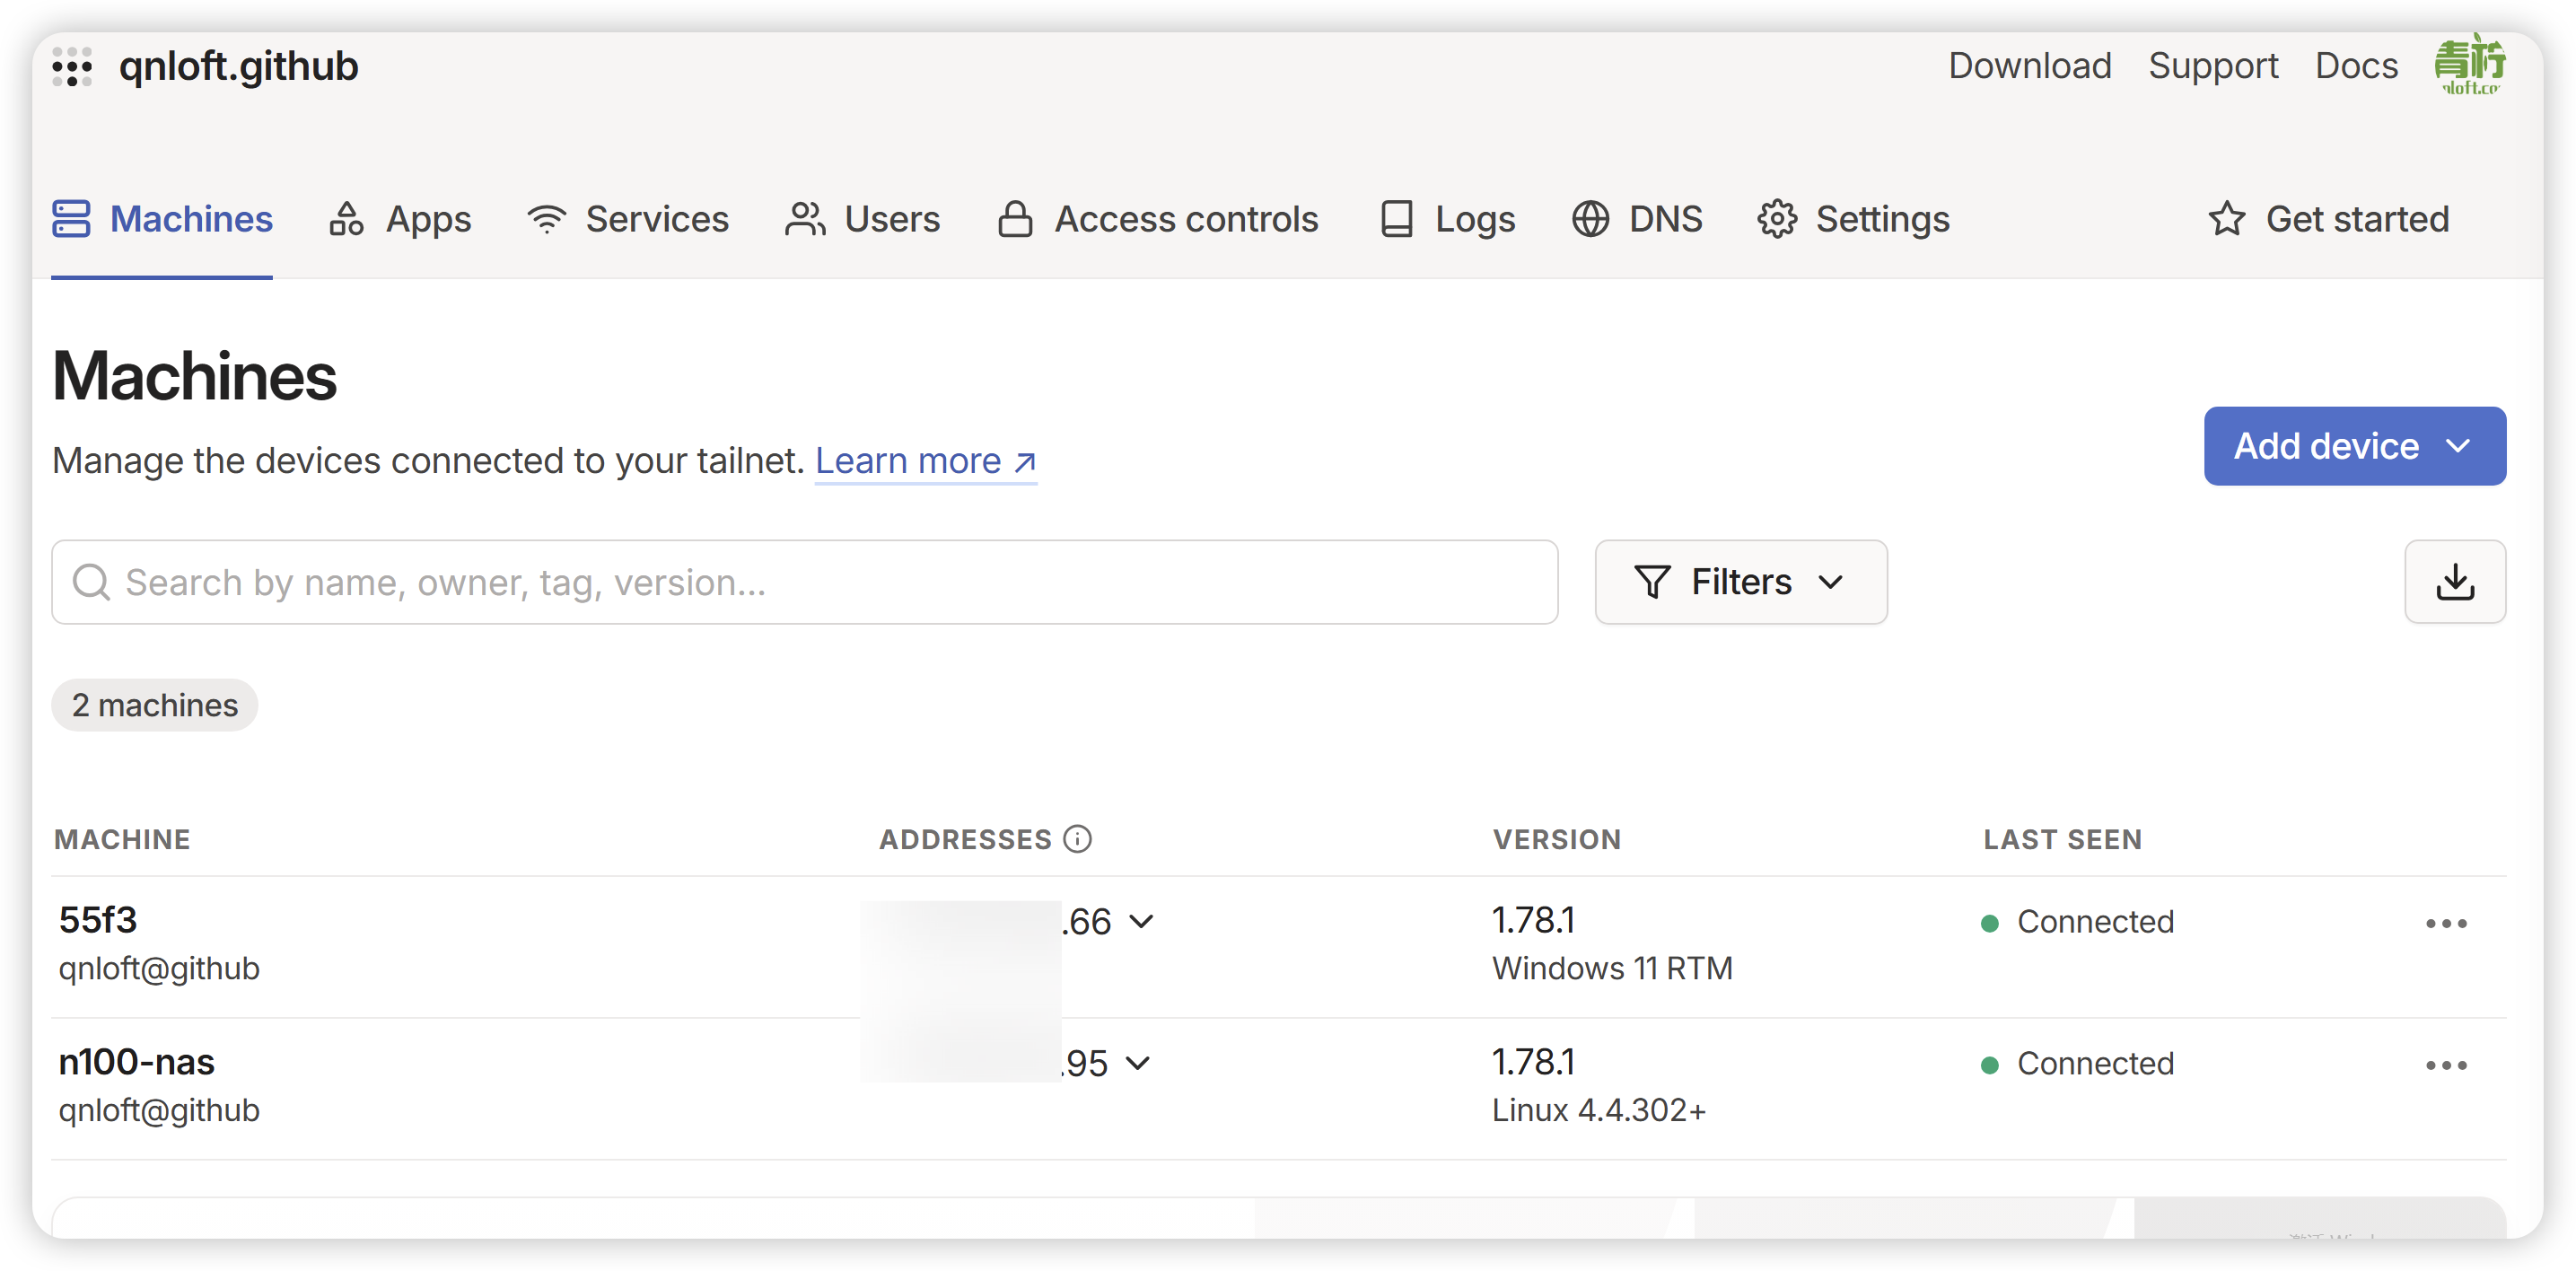Click the filter funnel icon
This screenshot has width=2576, height=1271.
[1652, 582]
